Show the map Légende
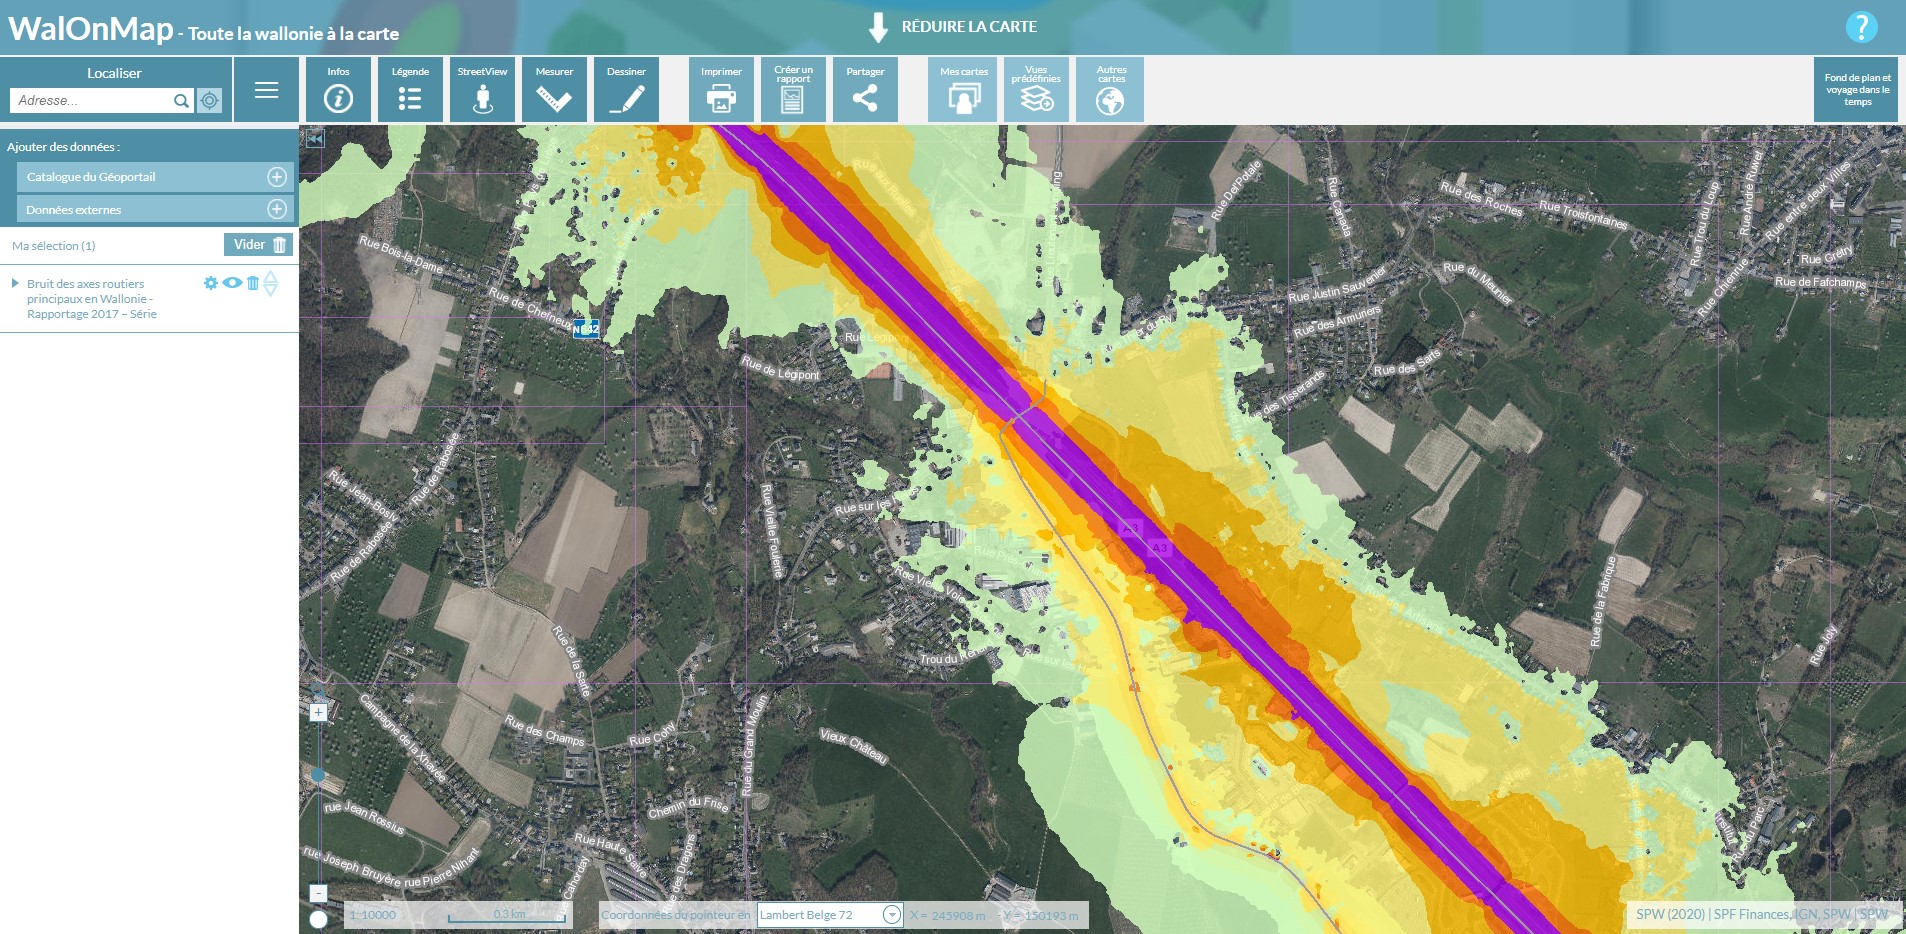1906x934 pixels. click(410, 90)
